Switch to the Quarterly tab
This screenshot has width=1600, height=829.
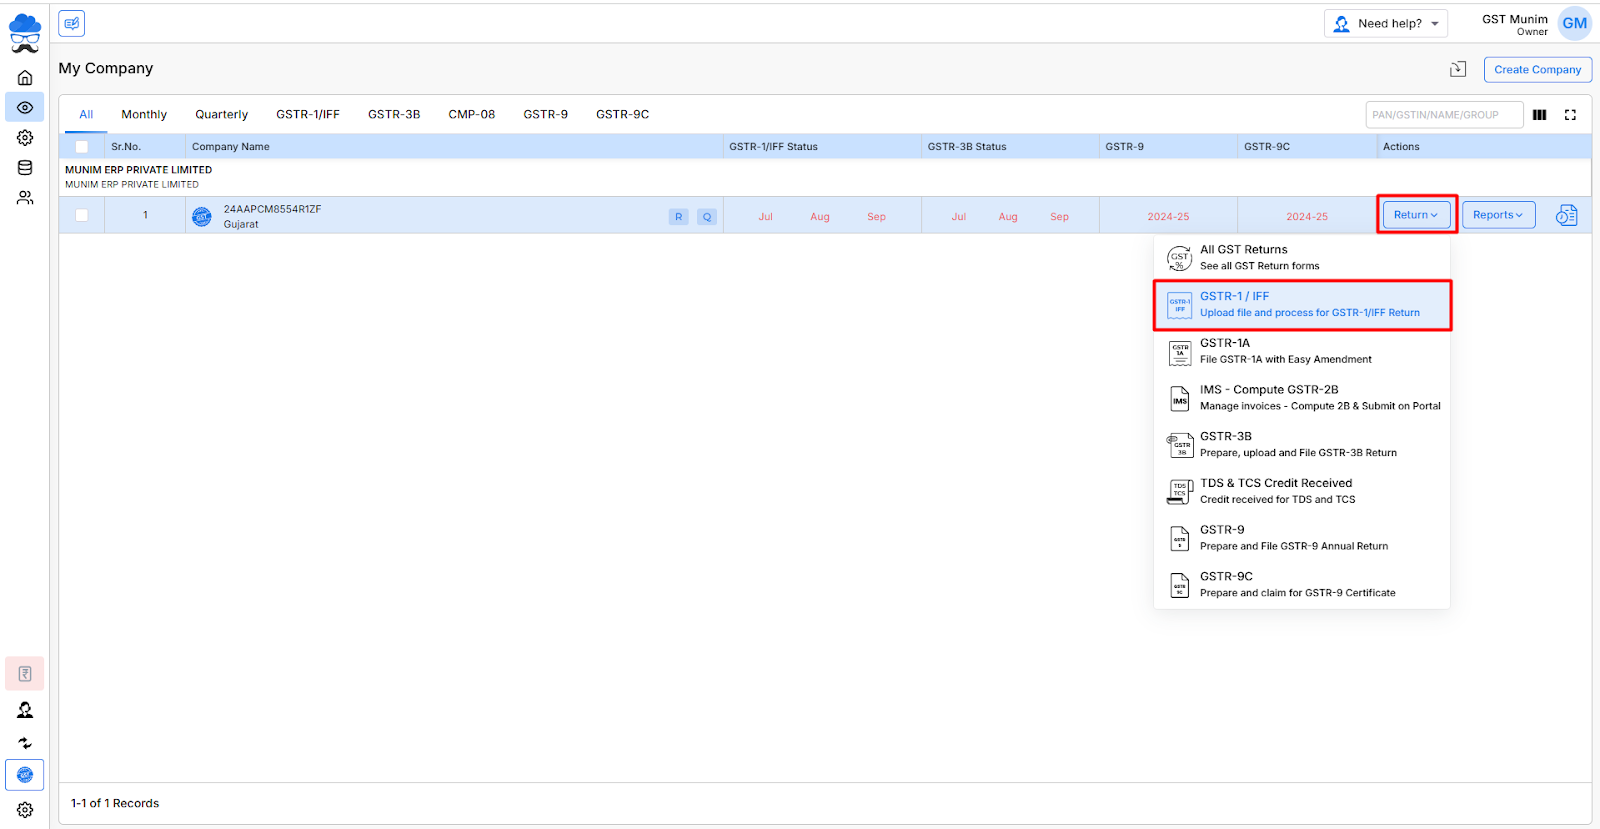[x=221, y=115]
